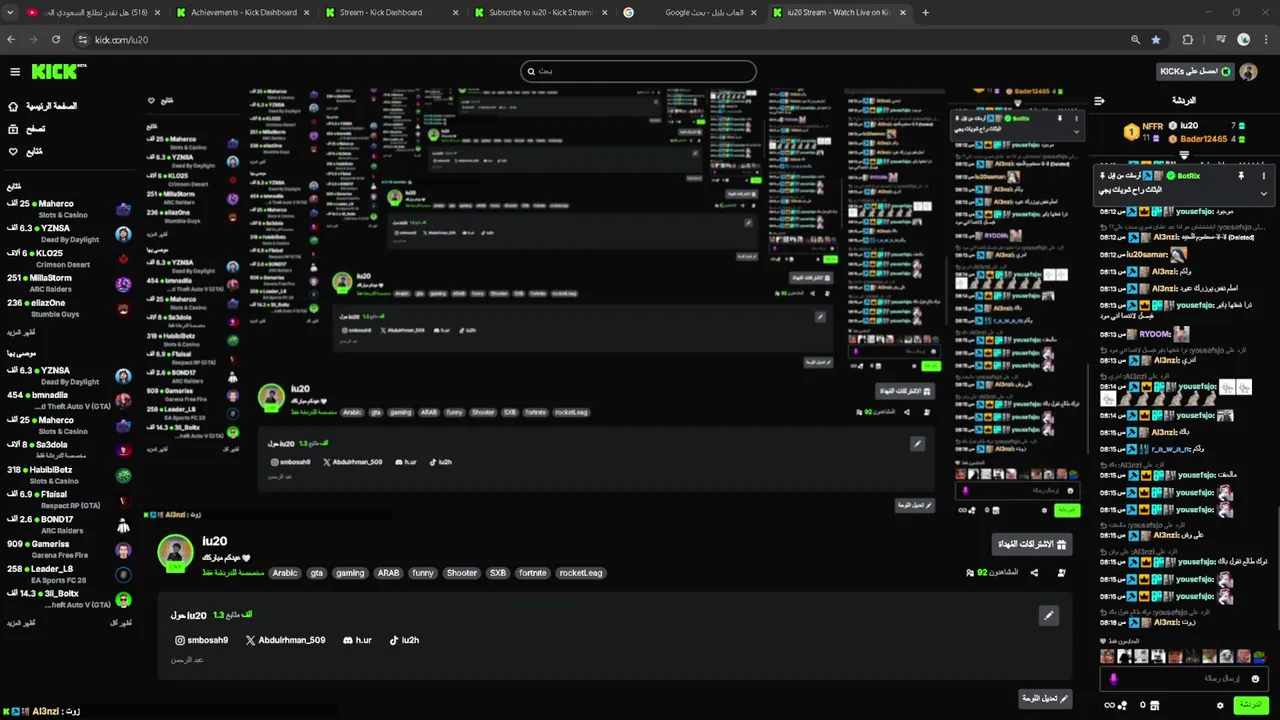Select the SXB tag
This screenshot has width=1280, height=720.
498,573
